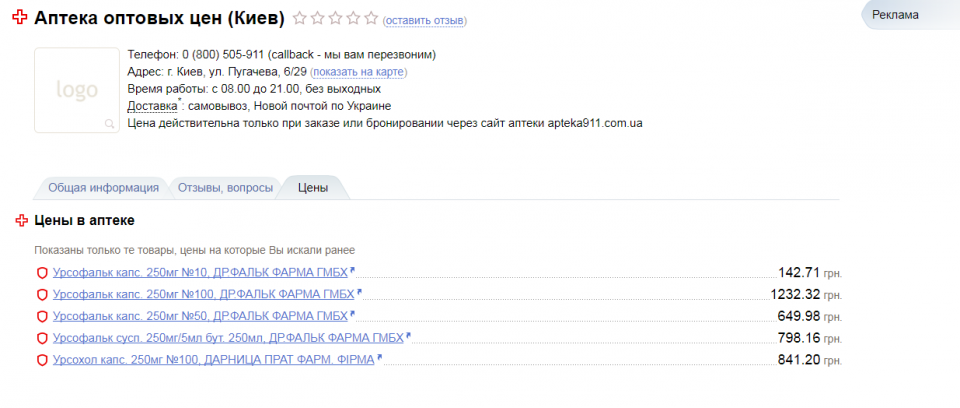Select the Цены tab
The image size is (960, 408).
click(x=312, y=188)
